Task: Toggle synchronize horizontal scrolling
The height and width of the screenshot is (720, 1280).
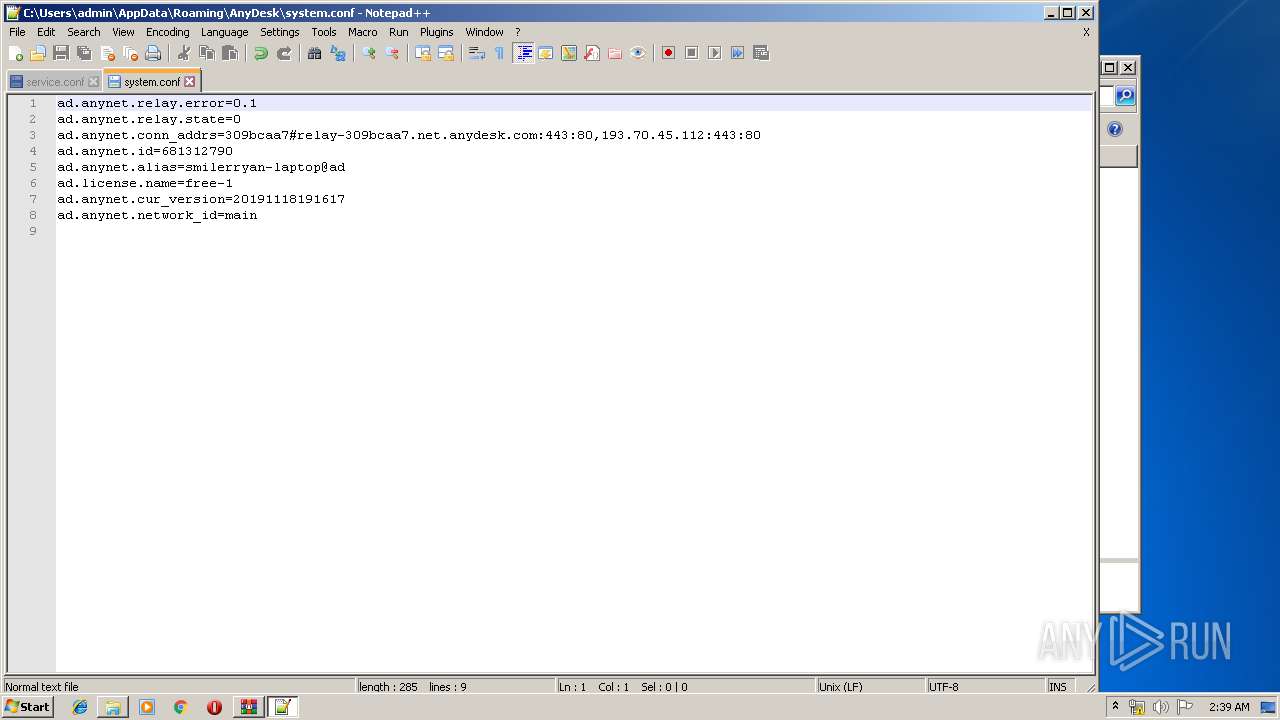Action: click(x=446, y=53)
